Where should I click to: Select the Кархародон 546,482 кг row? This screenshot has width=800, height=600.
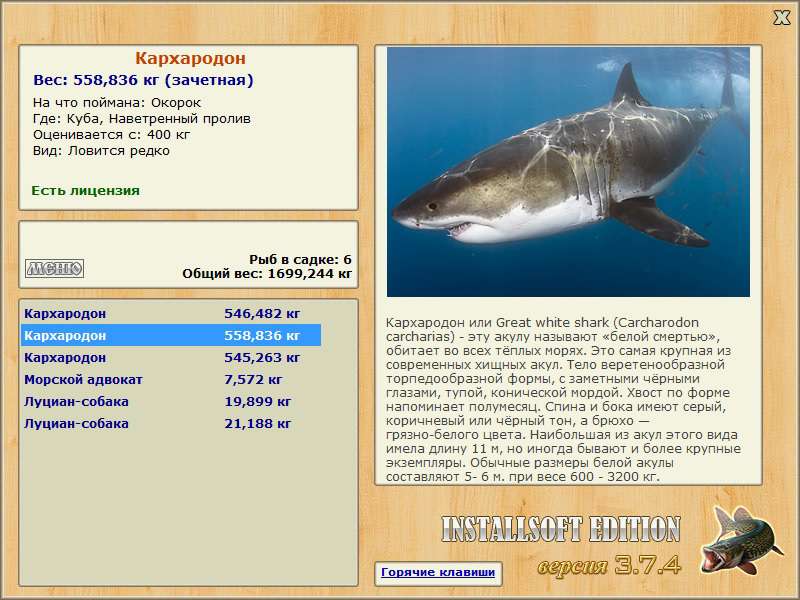pyautogui.click(x=171, y=313)
